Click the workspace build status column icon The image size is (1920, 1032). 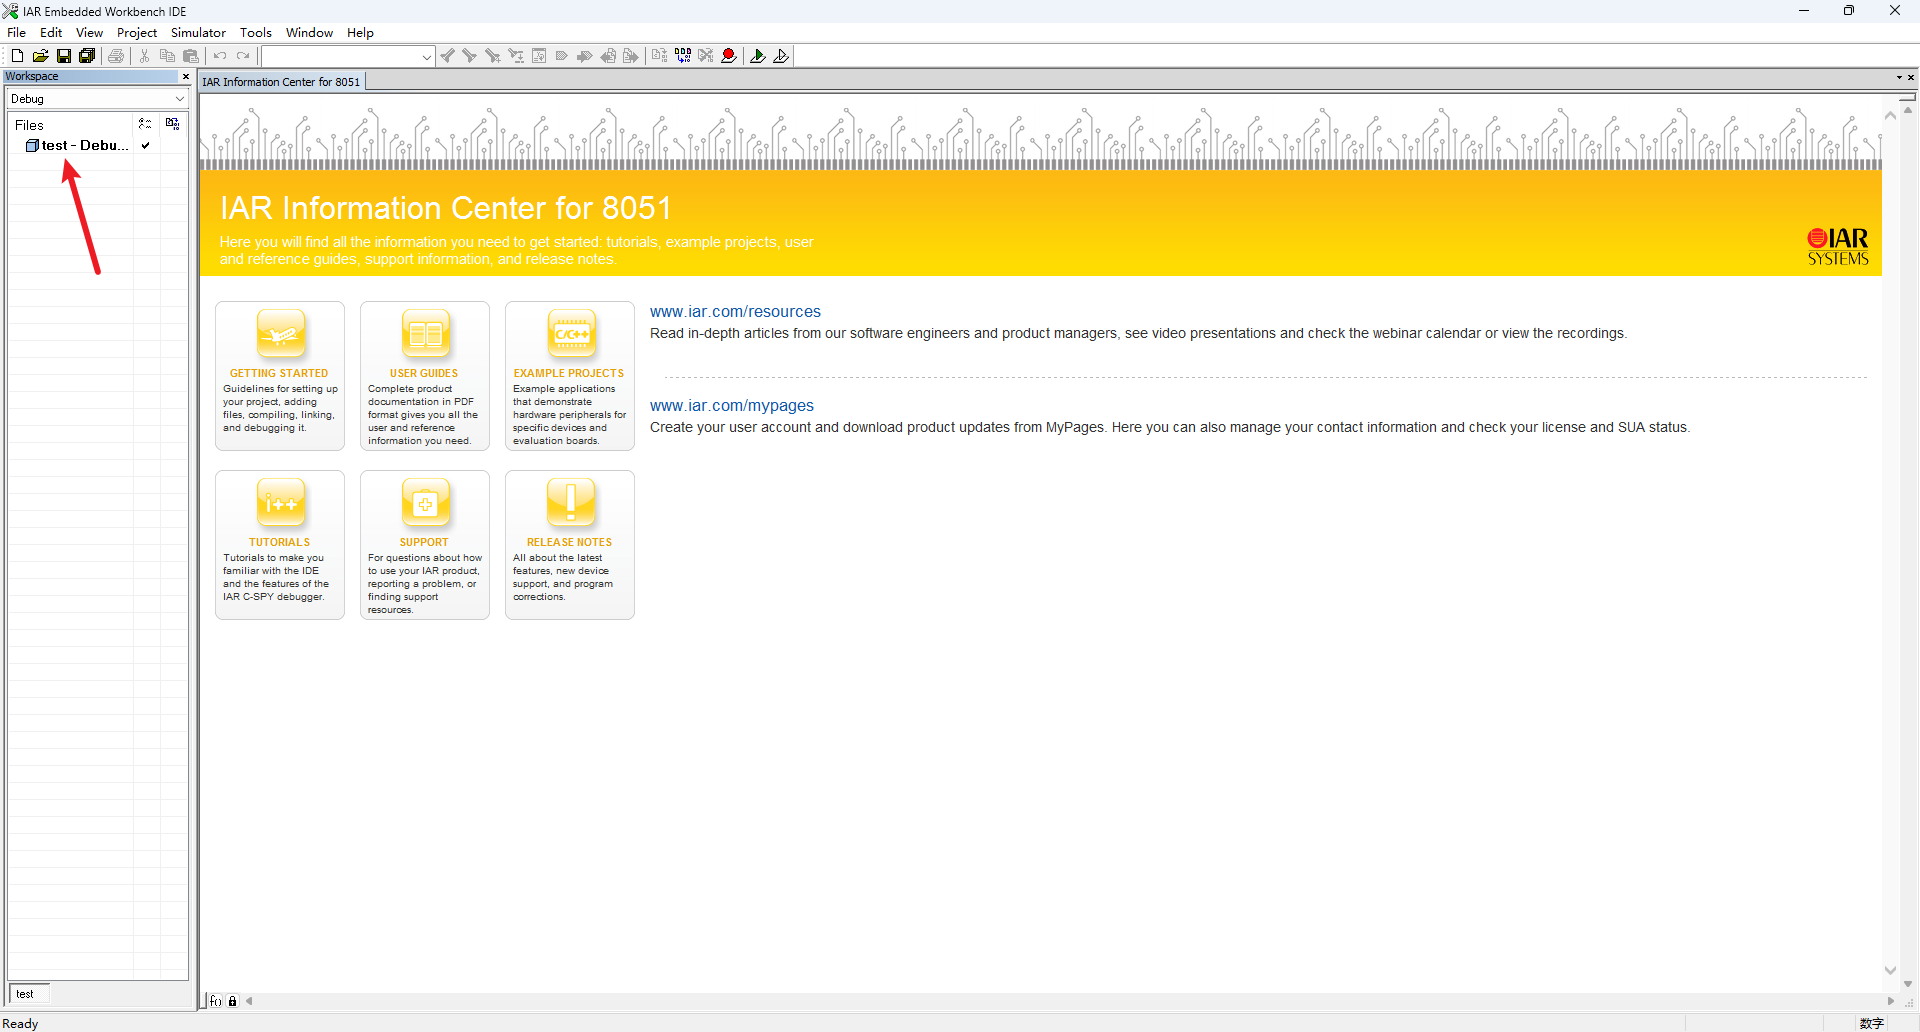click(x=173, y=124)
